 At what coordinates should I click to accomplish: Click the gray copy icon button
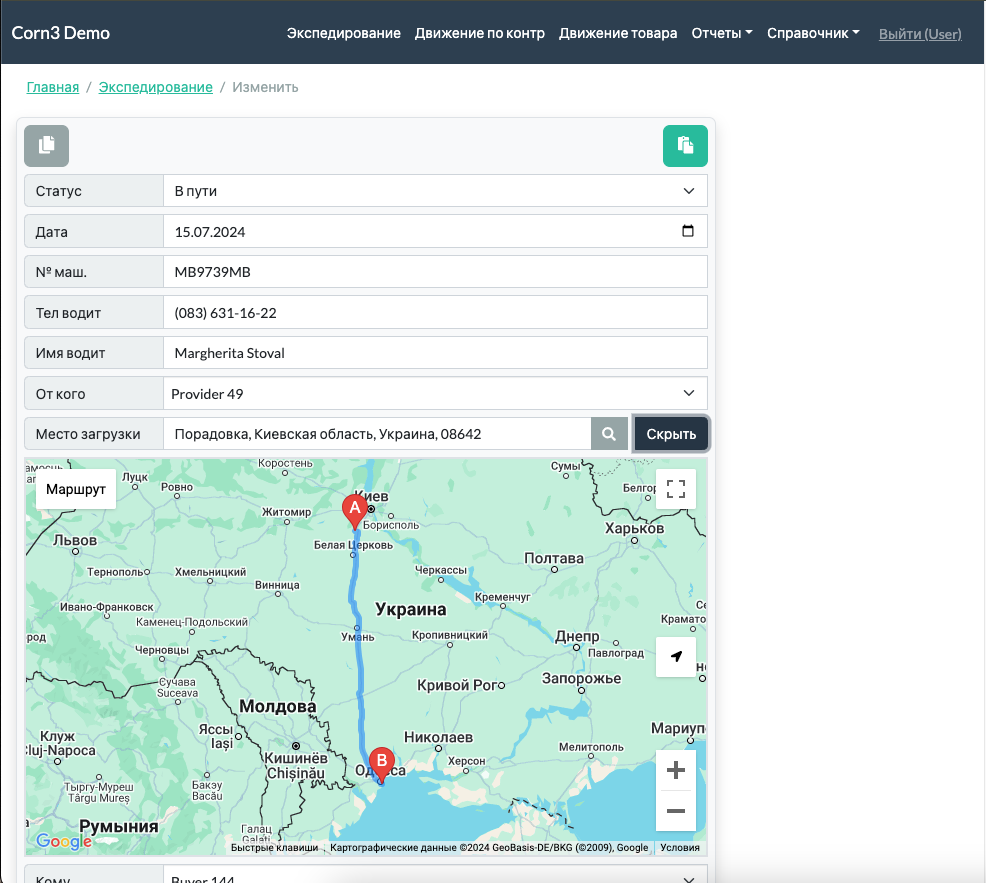(46, 146)
